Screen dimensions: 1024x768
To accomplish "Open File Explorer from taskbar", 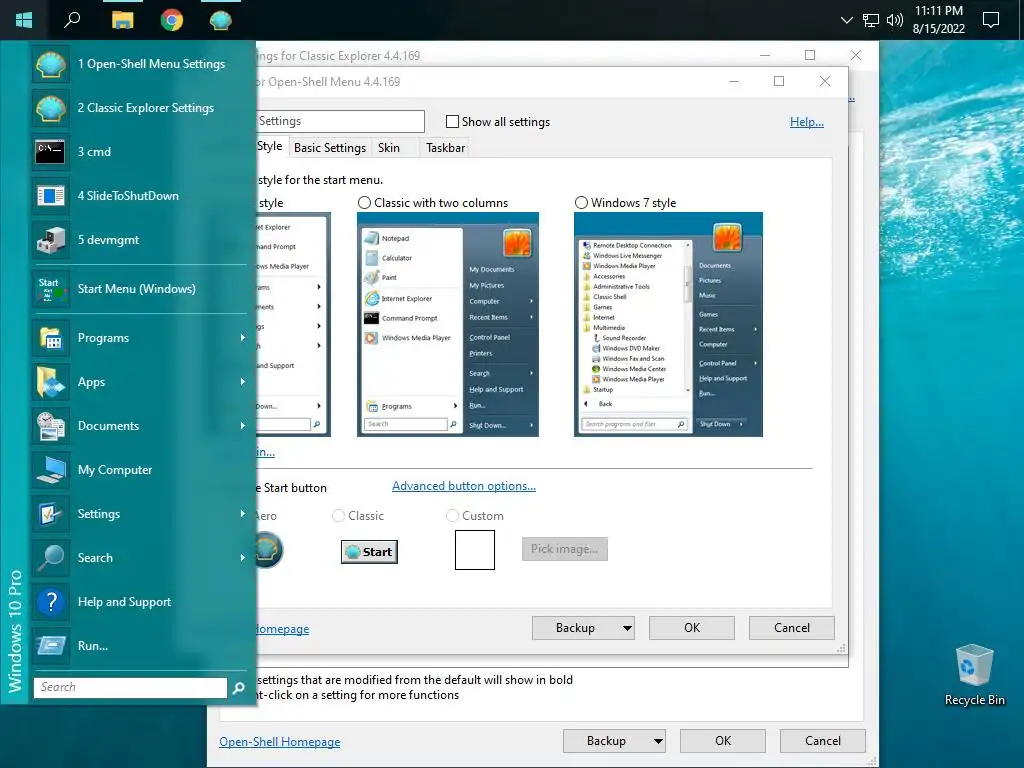I will (x=122, y=20).
